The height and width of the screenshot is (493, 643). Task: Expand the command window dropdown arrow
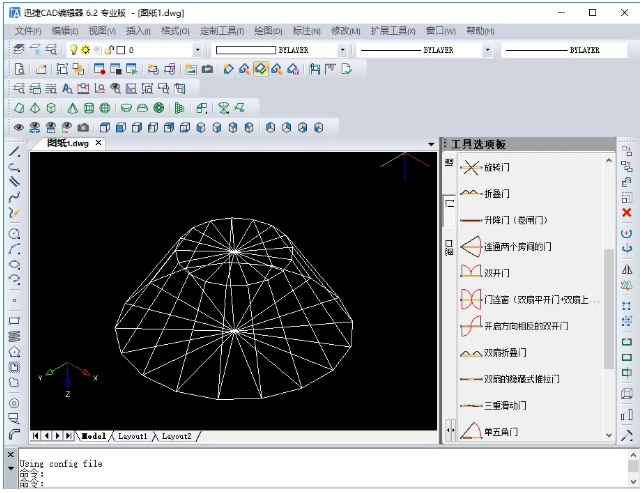11,468
